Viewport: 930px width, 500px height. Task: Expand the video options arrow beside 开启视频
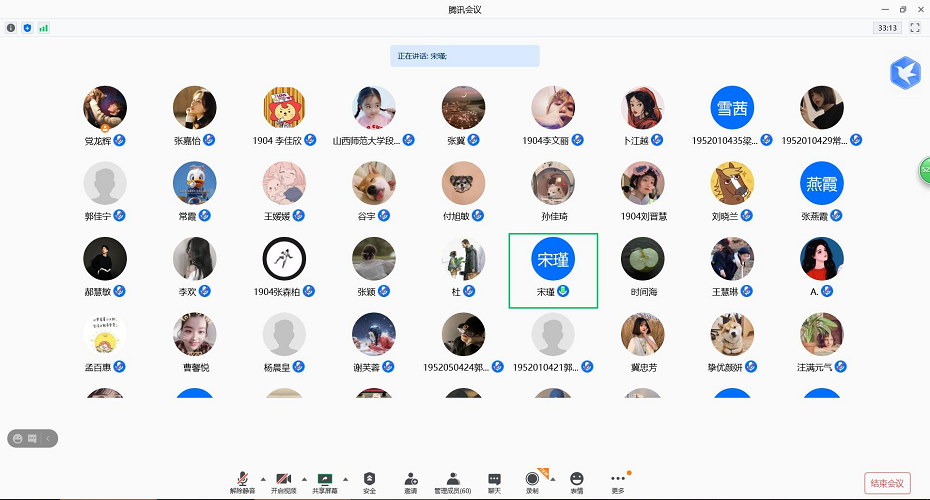[x=304, y=479]
